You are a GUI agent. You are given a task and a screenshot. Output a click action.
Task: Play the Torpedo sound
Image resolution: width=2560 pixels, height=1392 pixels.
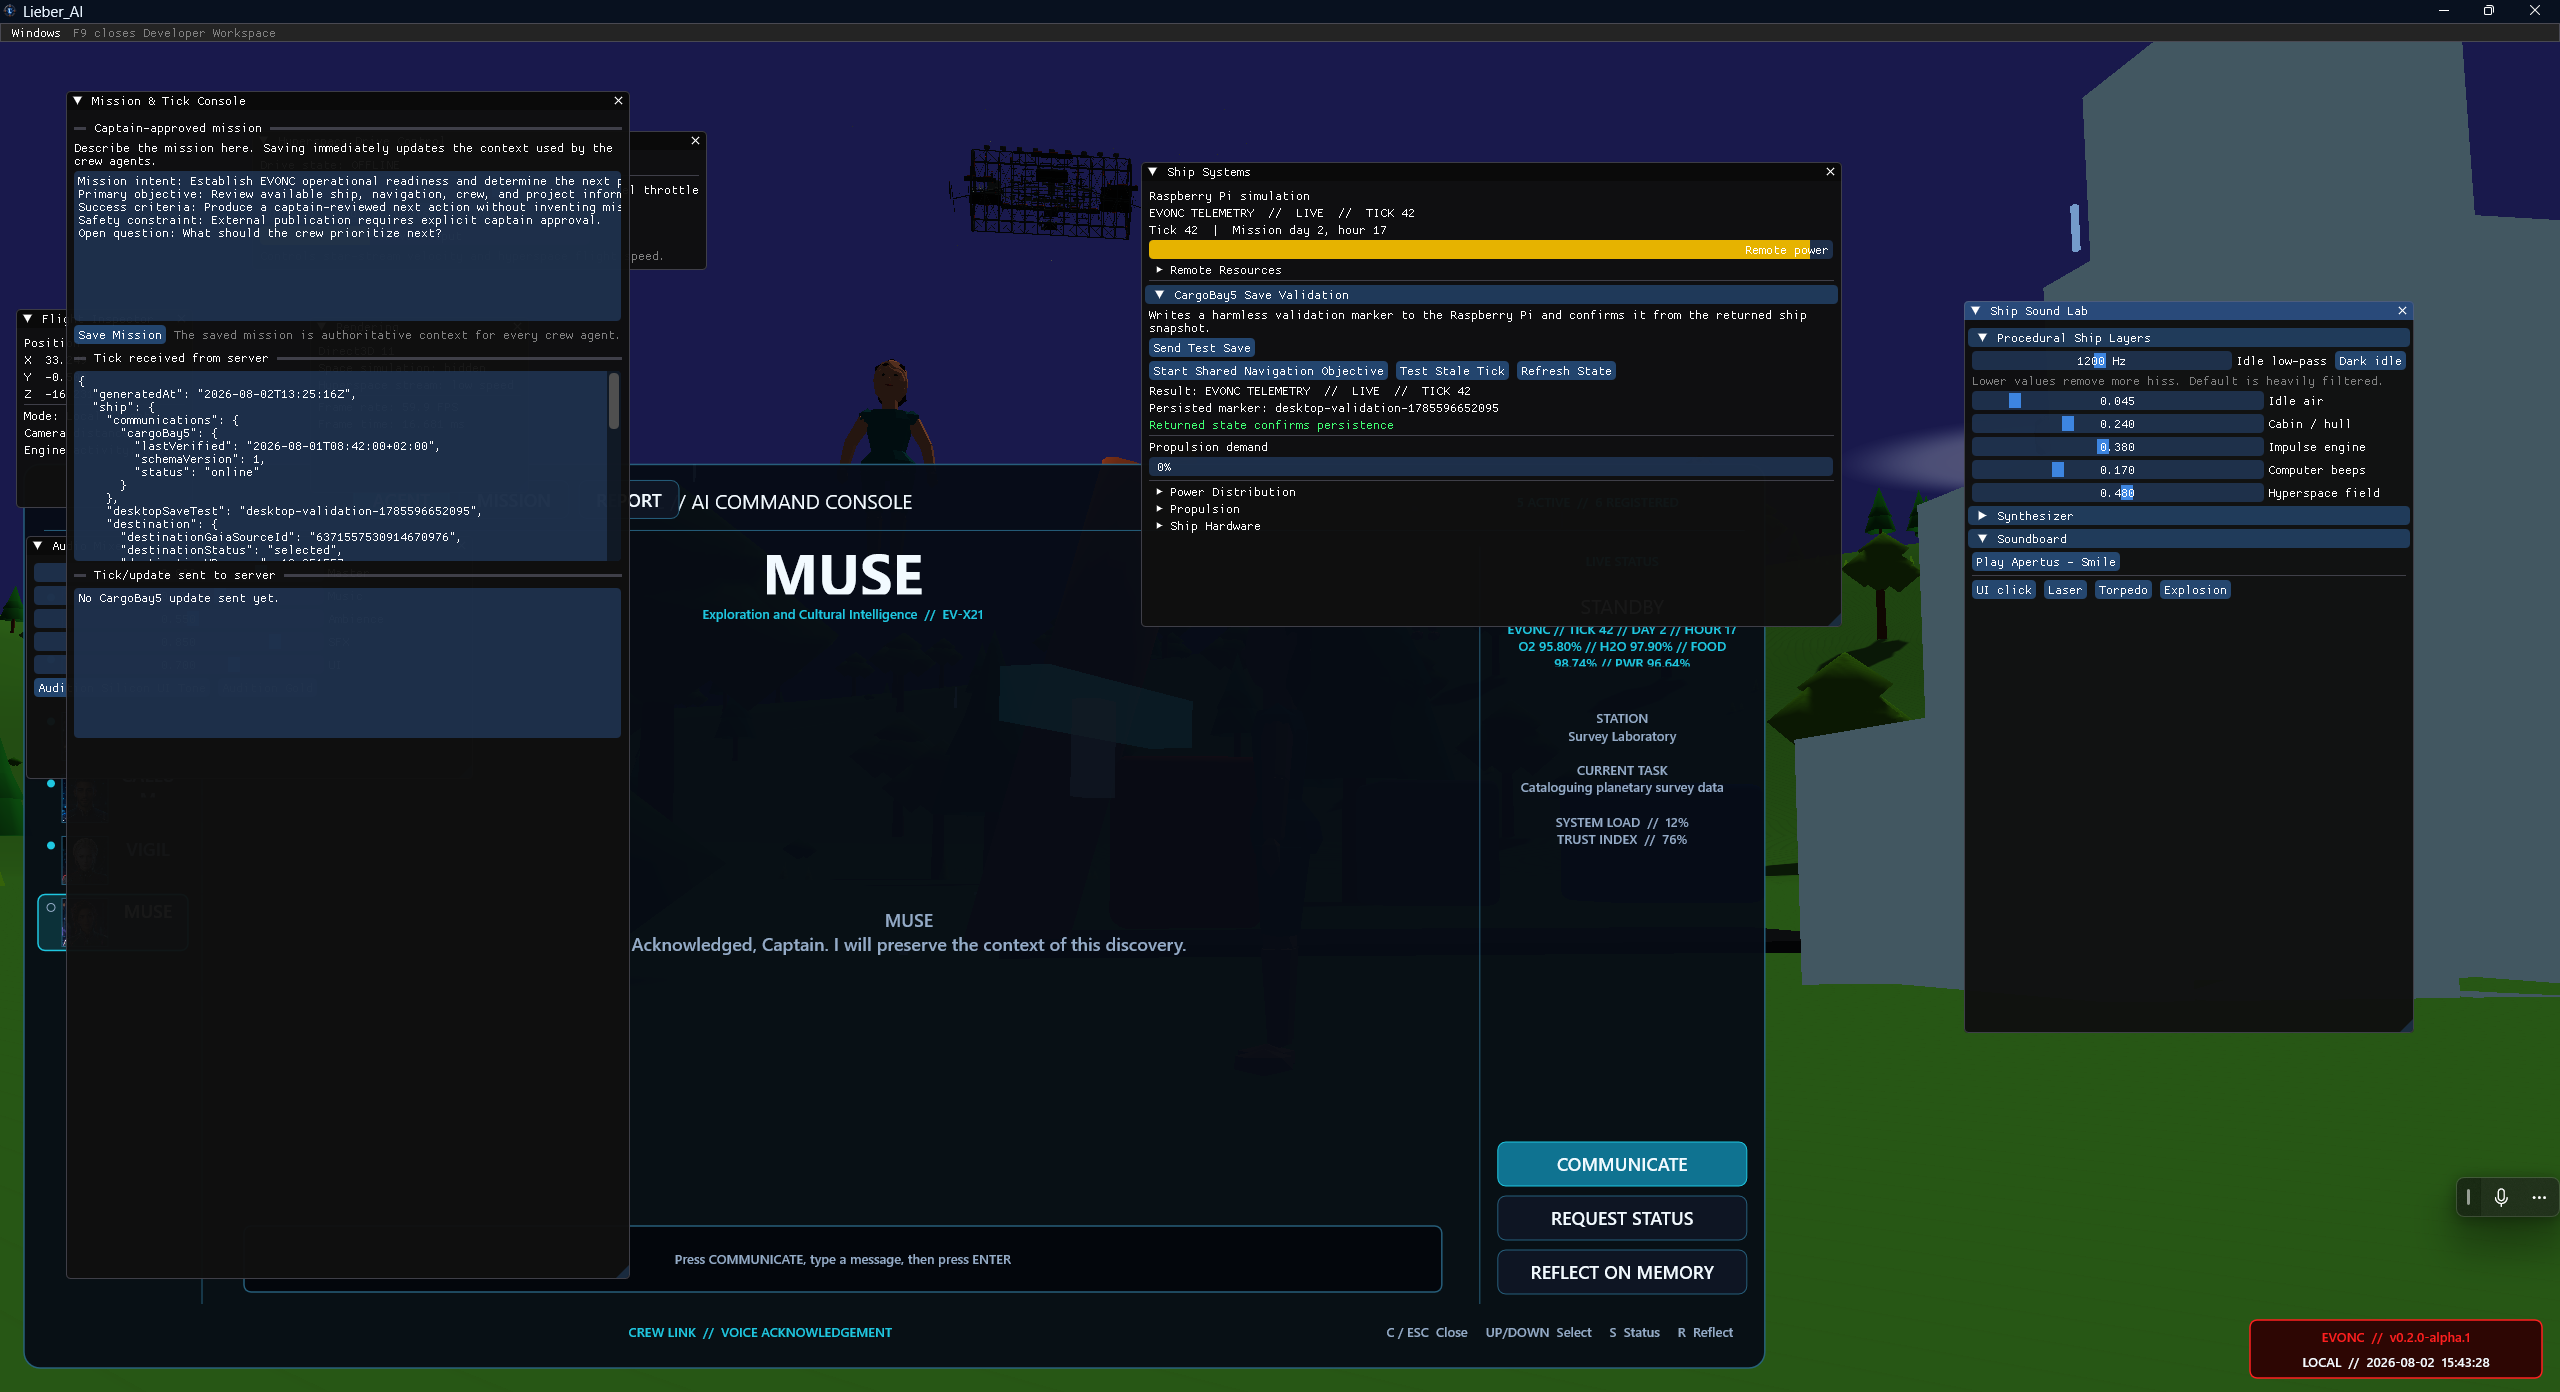tap(2123, 590)
